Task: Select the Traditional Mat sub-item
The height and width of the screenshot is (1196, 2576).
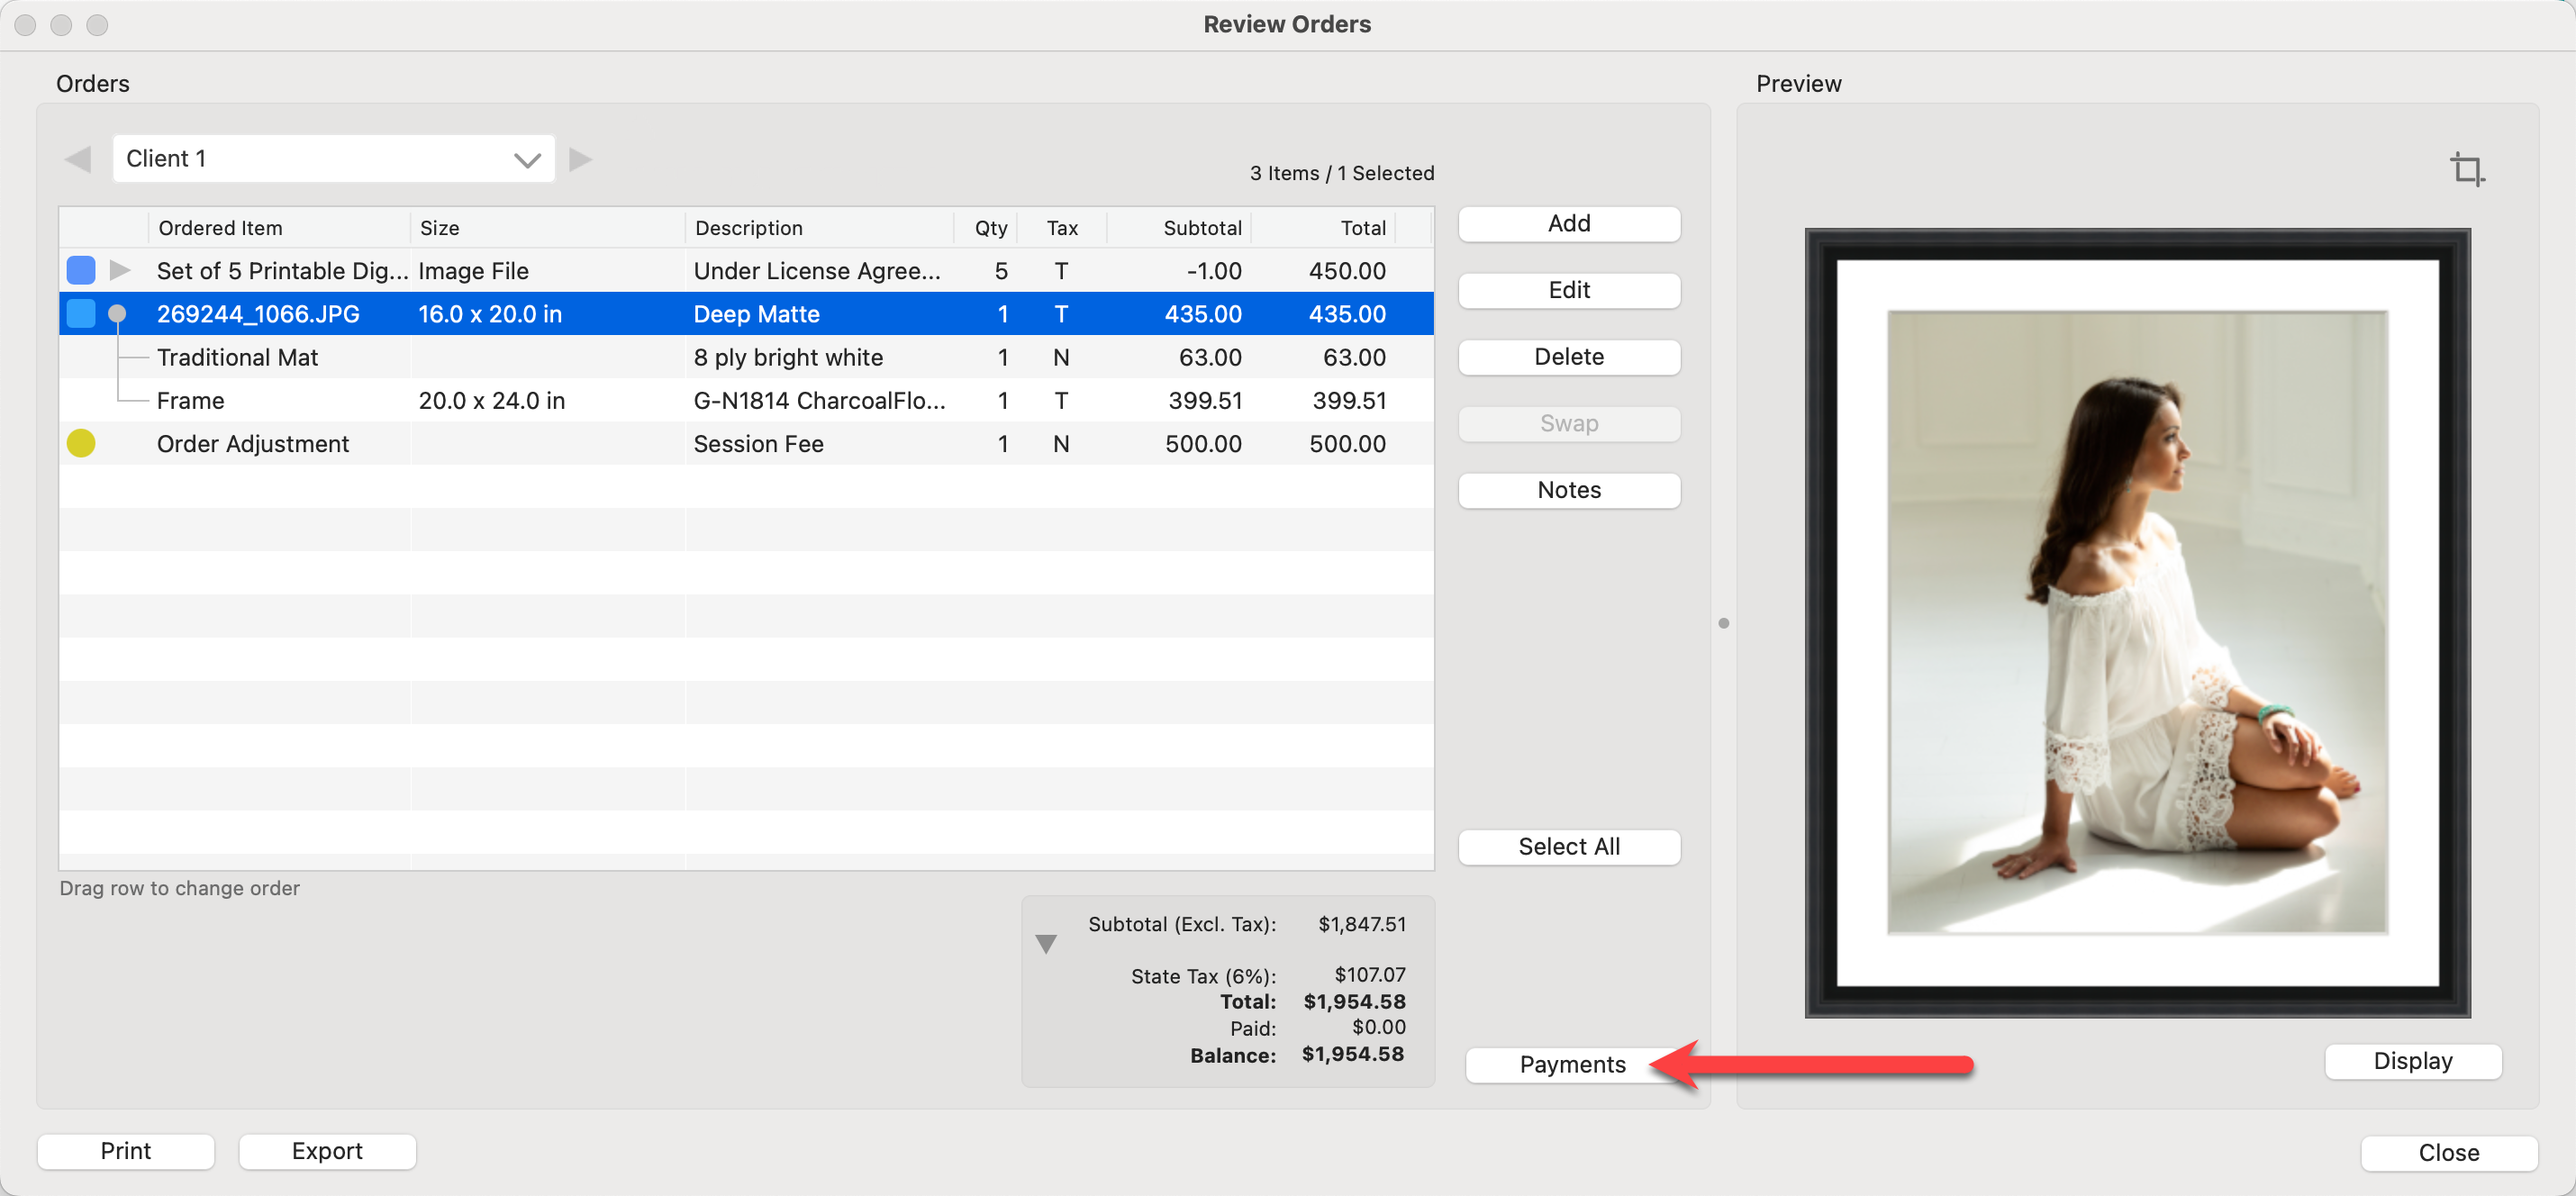Action: pos(237,357)
